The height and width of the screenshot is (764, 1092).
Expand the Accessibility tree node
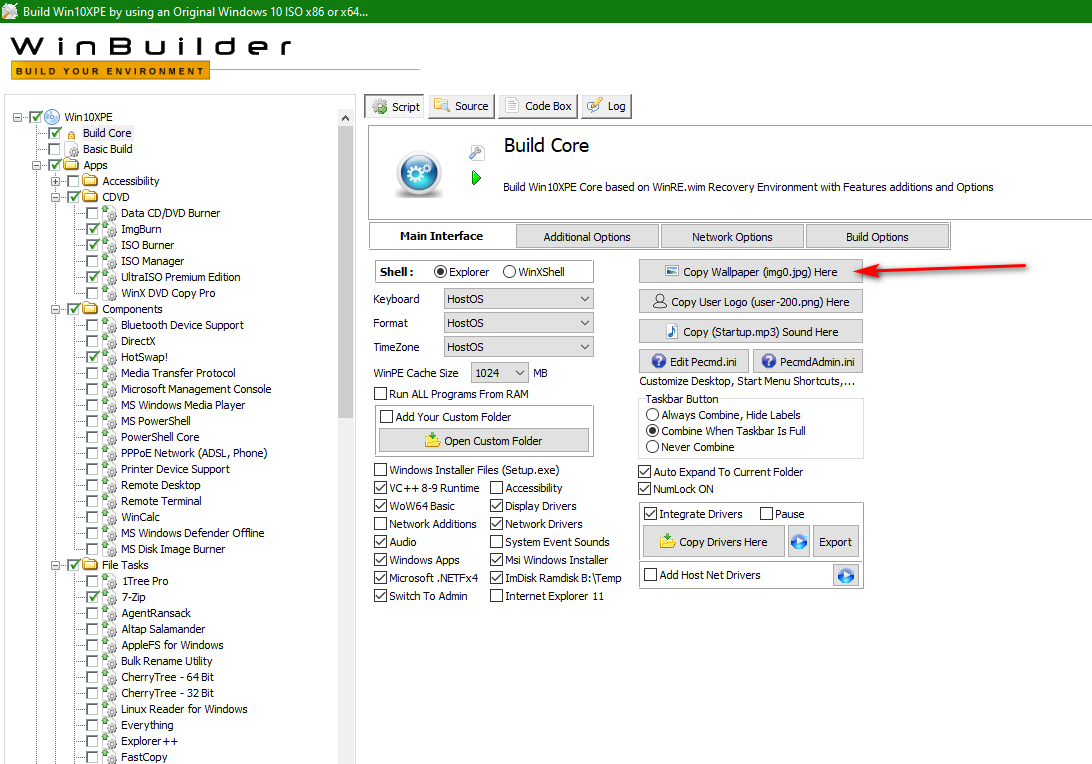(55, 181)
